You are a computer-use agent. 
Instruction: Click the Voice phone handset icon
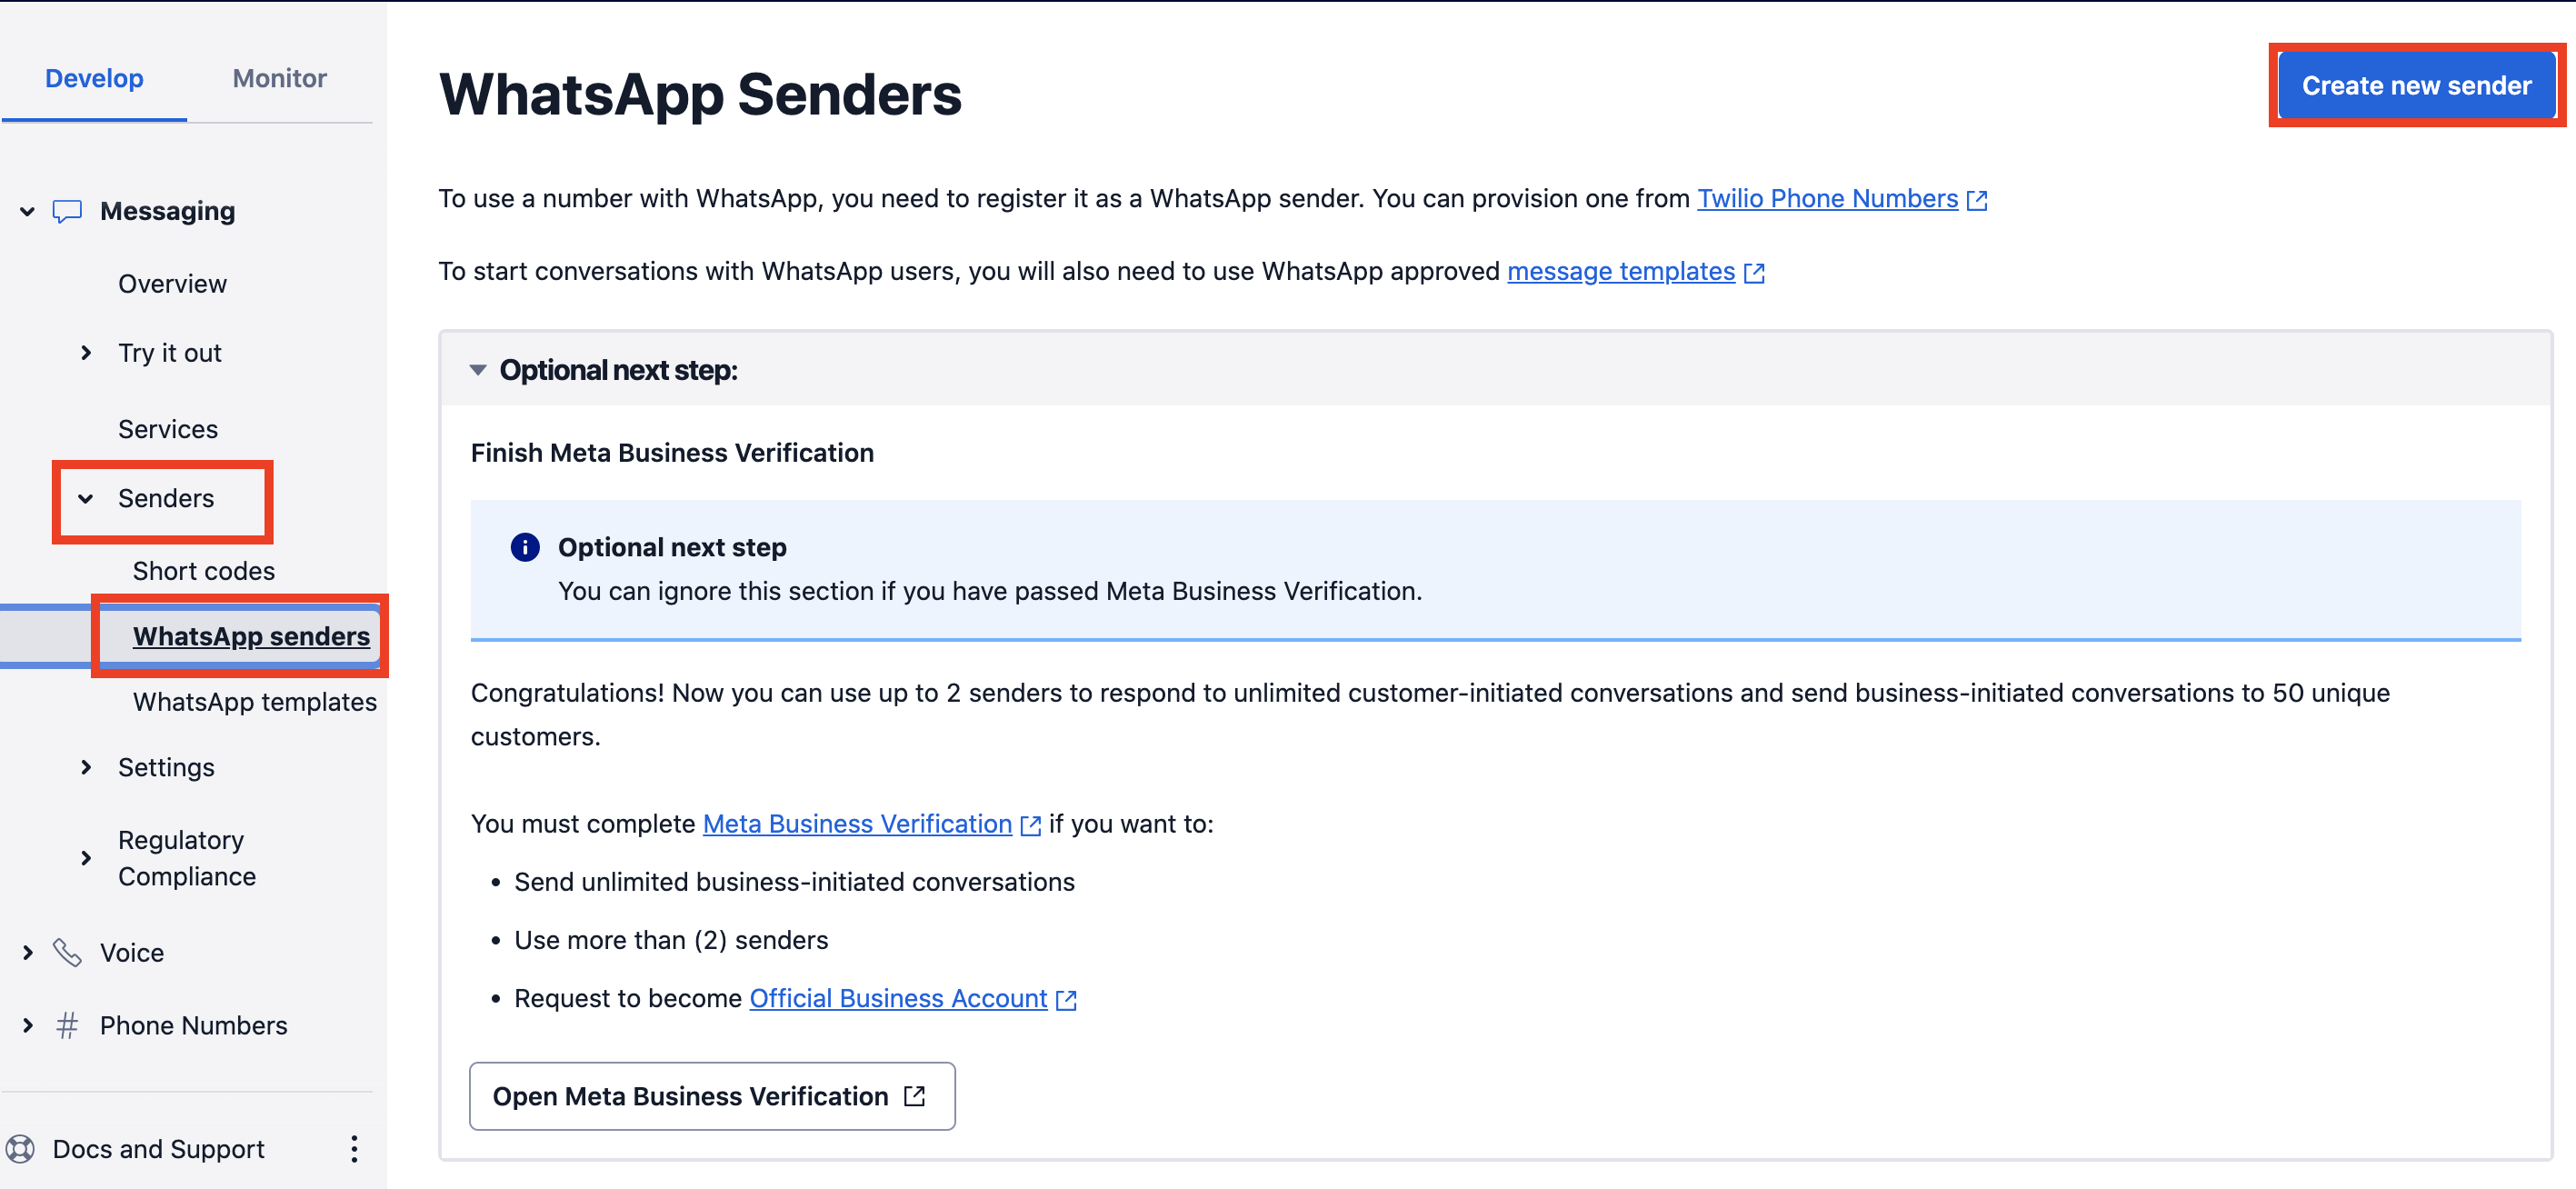67,952
